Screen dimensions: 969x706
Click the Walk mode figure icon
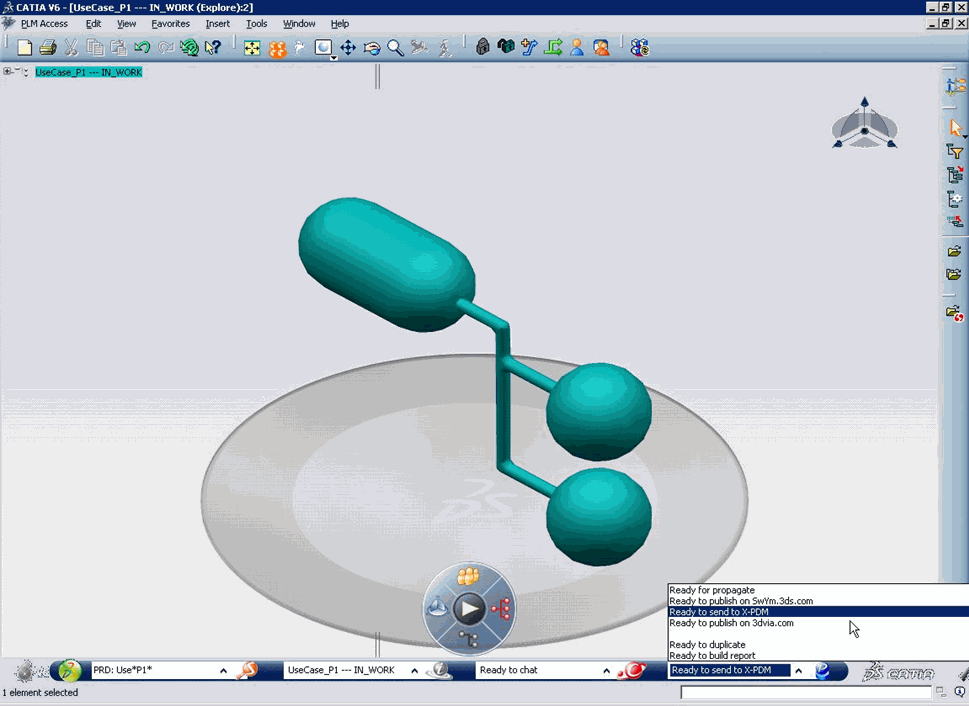444,48
